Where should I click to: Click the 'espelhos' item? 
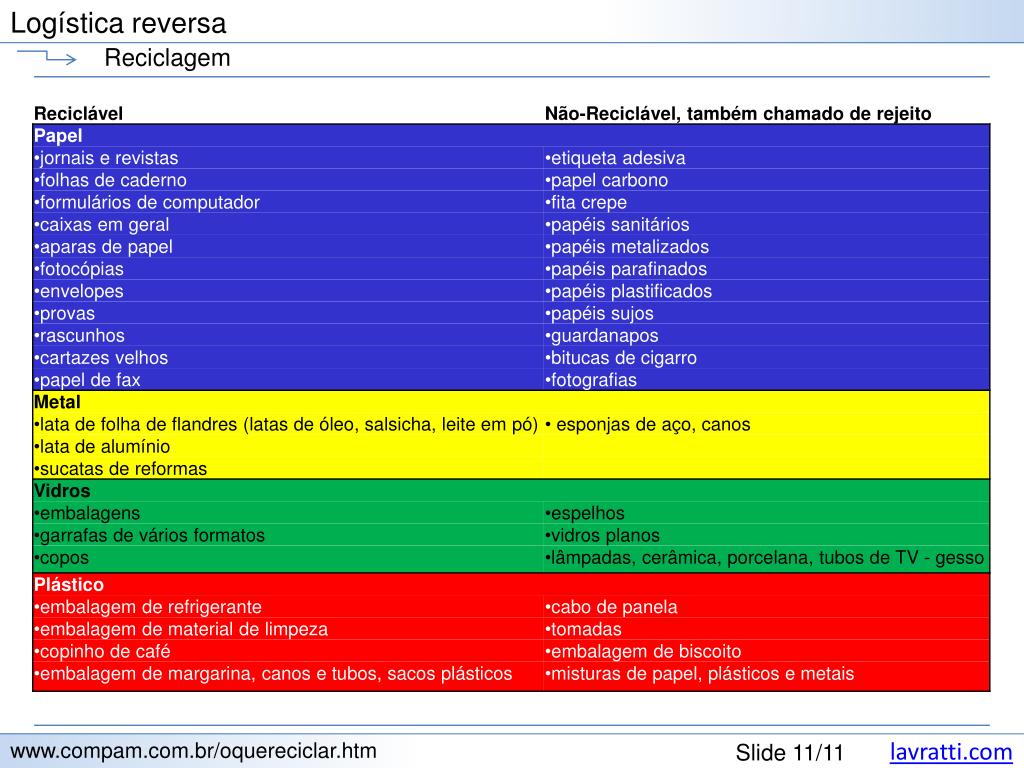(585, 513)
